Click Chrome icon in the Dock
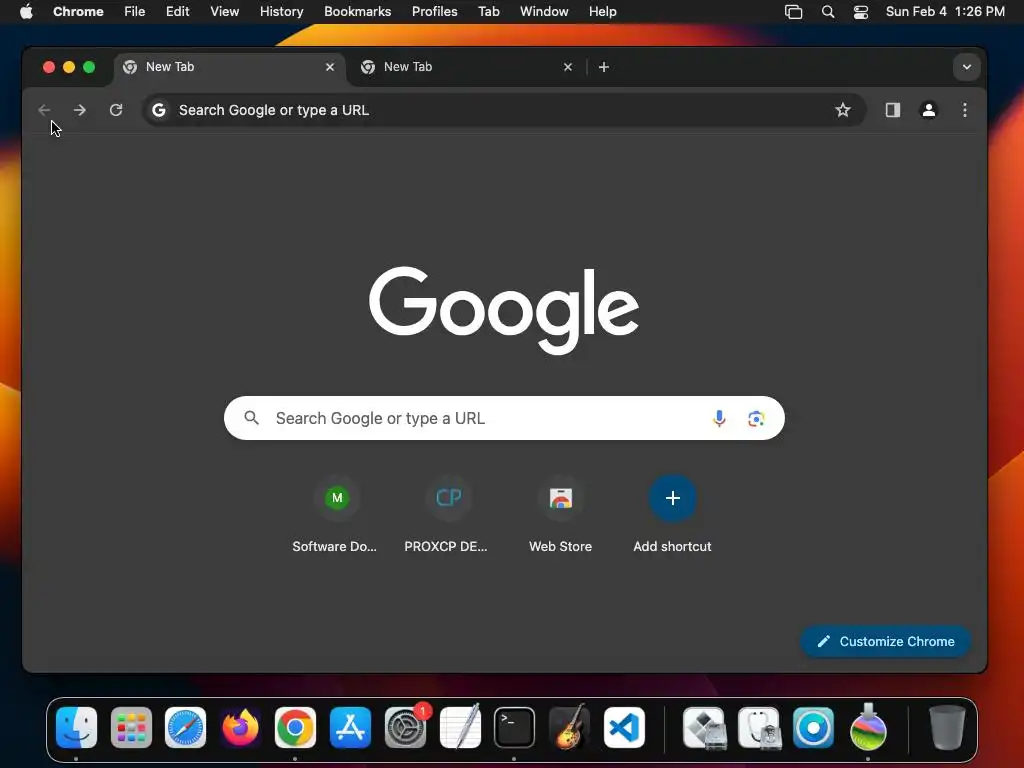 point(295,728)
